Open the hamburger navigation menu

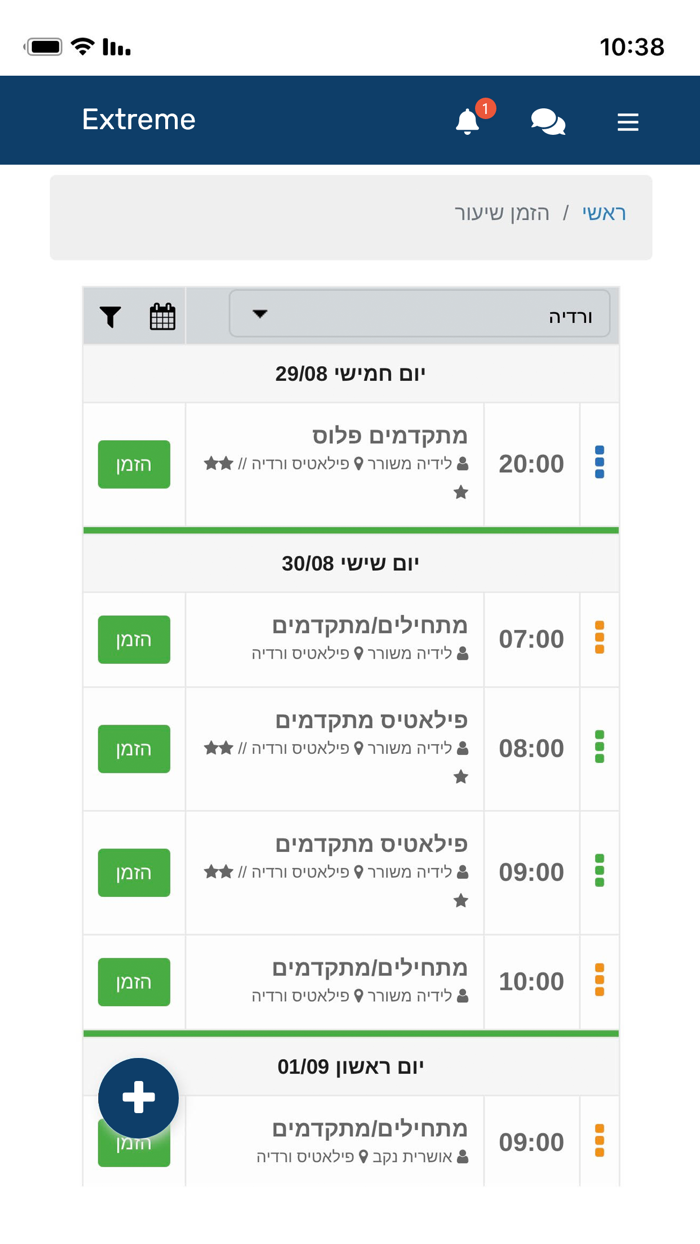point(627,121)
